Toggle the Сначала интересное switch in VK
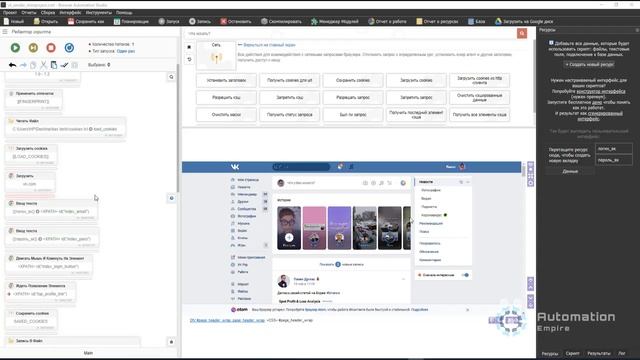The height and width of the screenshot is (360, 640). pos(465,275)
